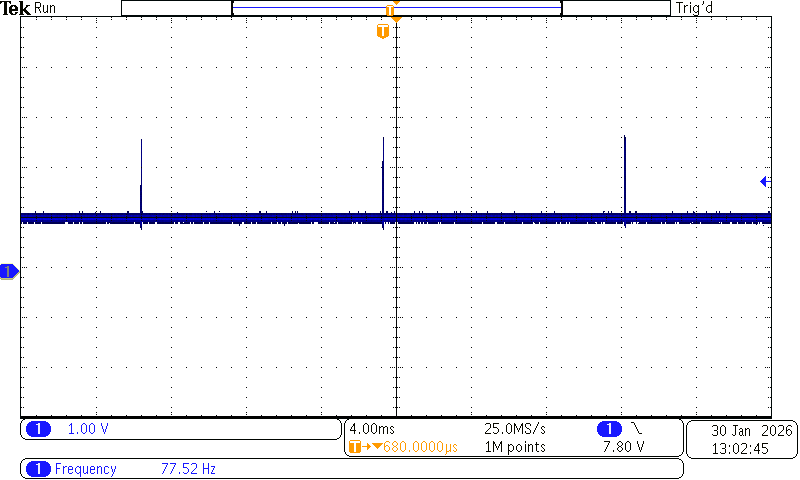
Task: Click the Trig'd trigger status
Action: click(694, 8)
